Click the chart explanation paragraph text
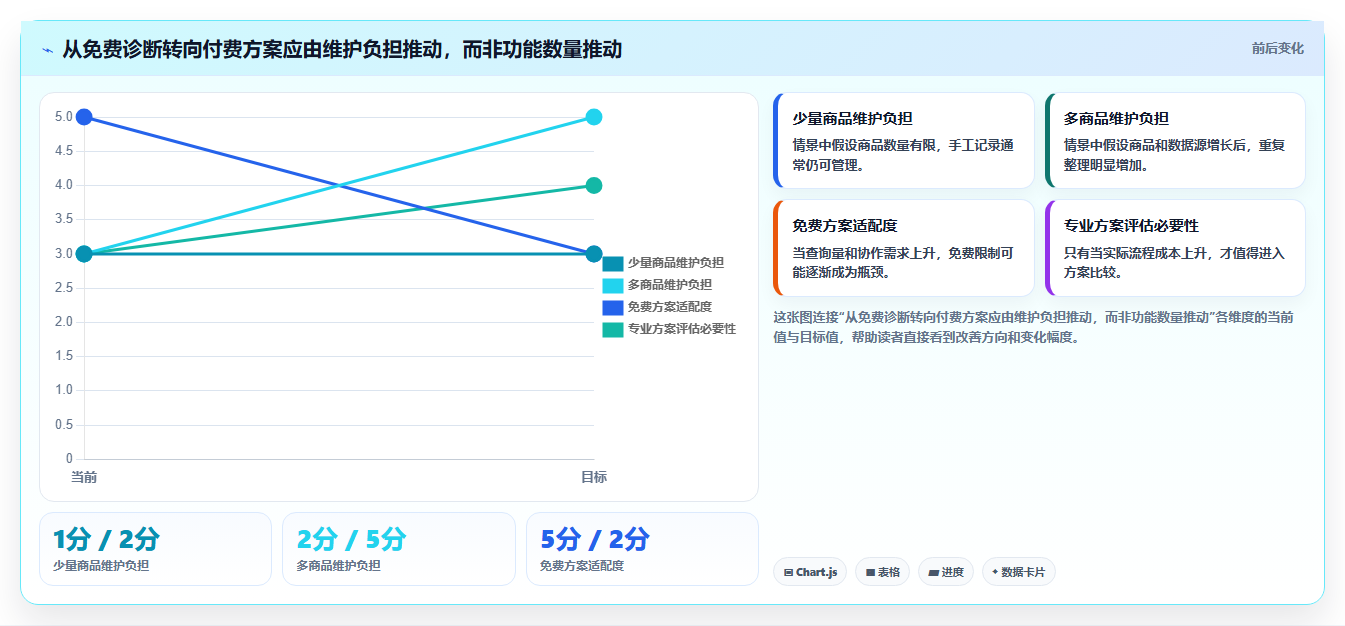Screen dimensions: 1345x626 click(x=1034, y=327)
